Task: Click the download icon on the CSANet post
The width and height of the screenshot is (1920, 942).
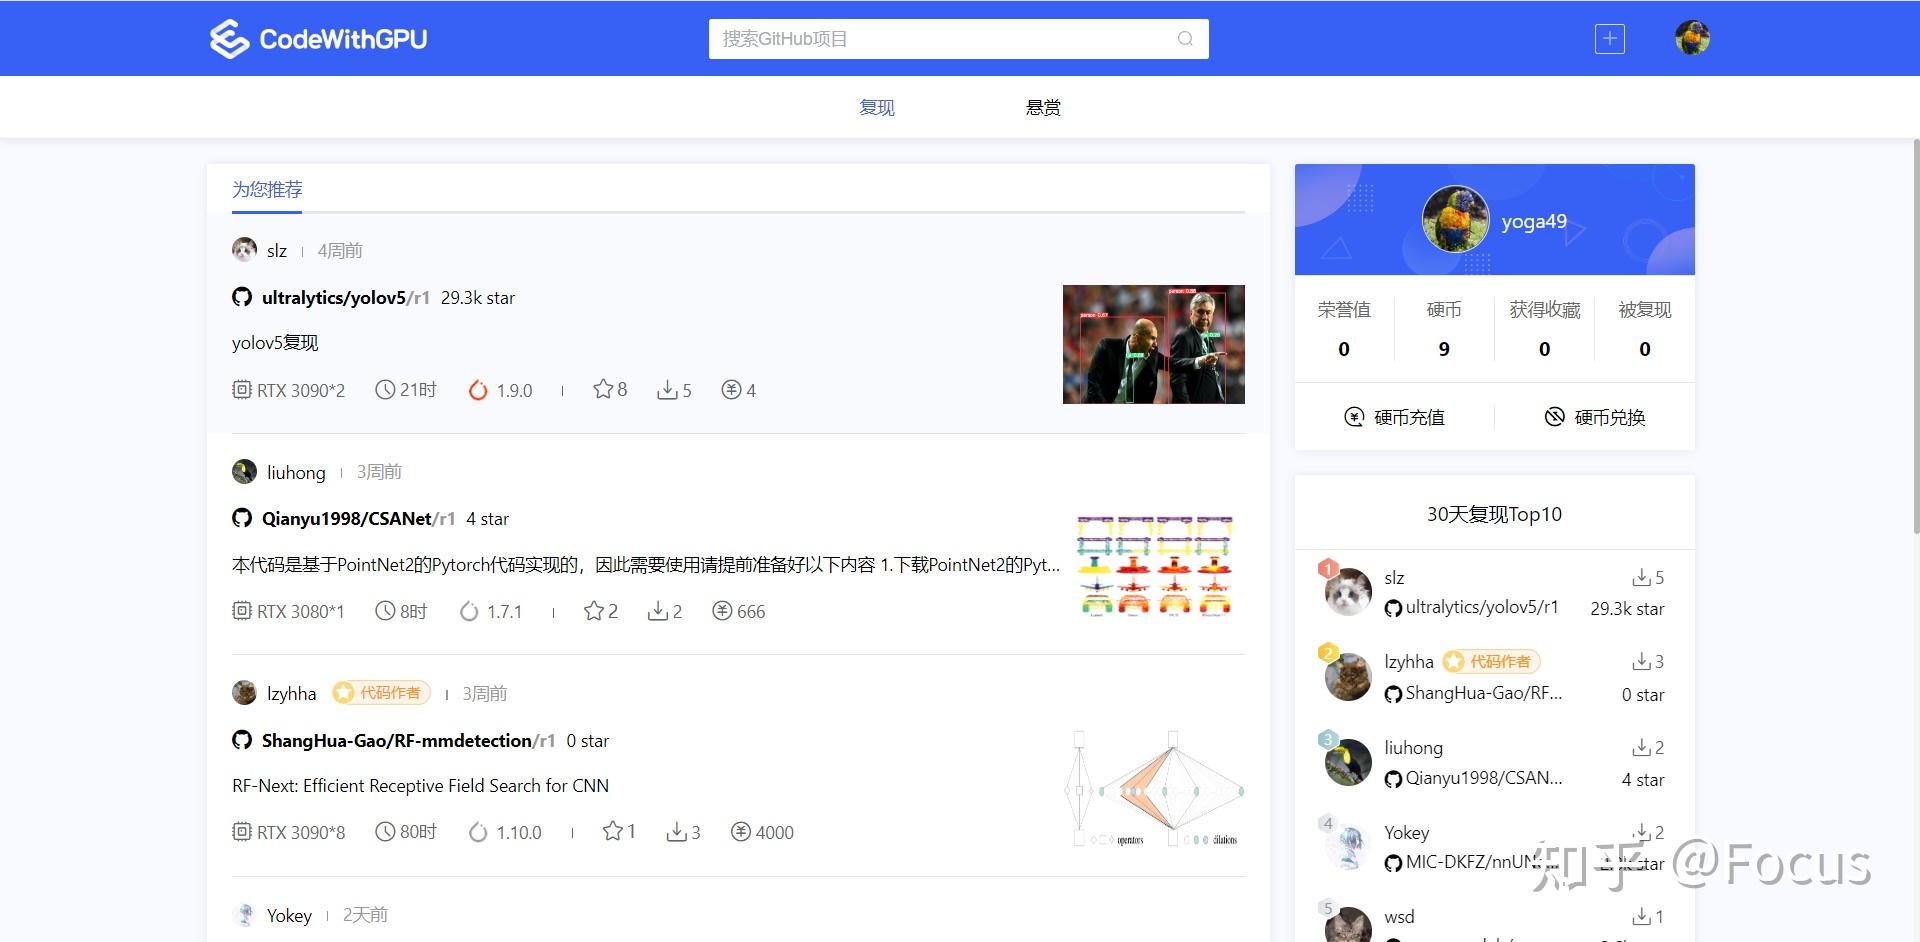Action: pos(658,611)
